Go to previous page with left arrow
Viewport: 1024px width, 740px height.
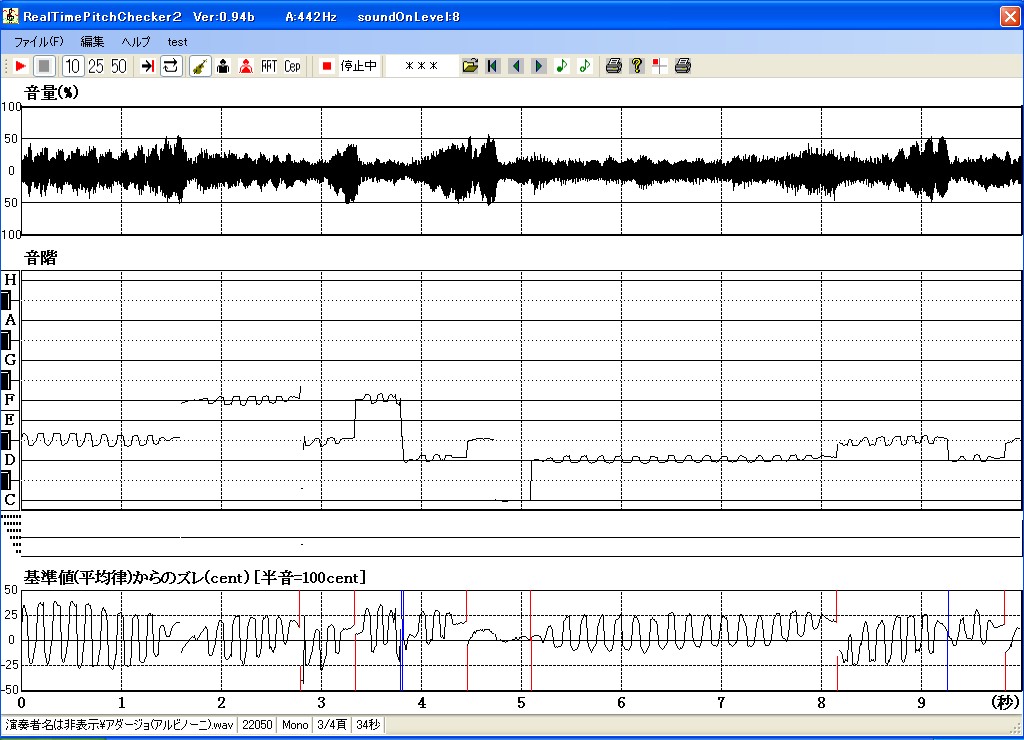point(516,66)
